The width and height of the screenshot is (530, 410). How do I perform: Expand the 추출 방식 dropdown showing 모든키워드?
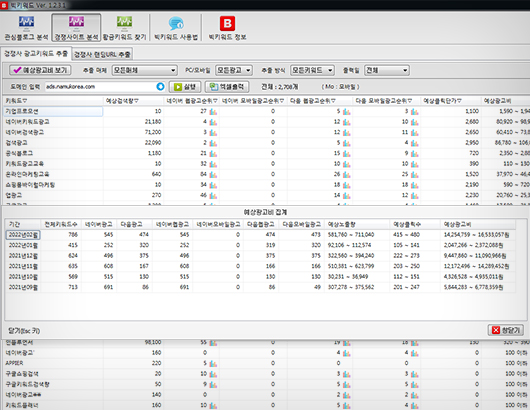(x=312, y=70)
